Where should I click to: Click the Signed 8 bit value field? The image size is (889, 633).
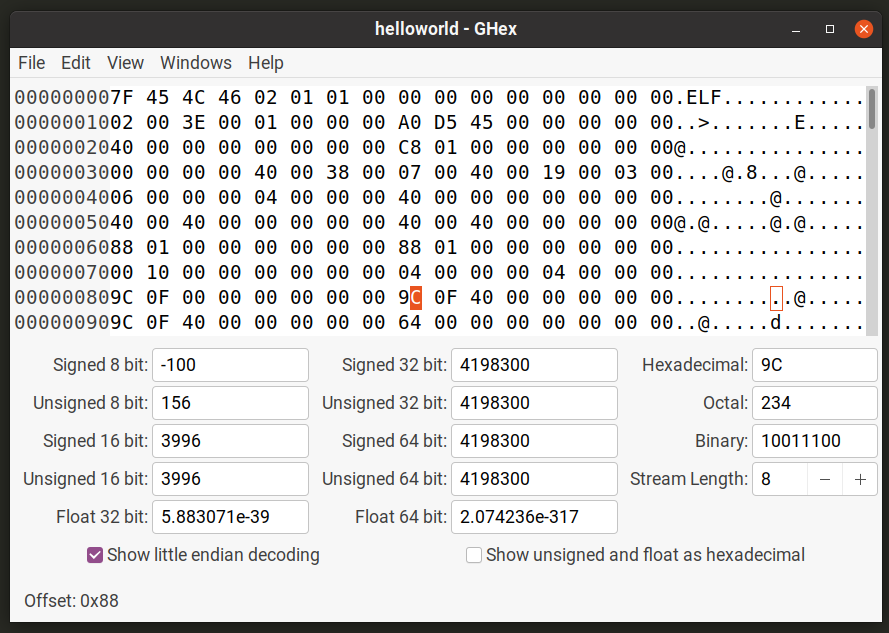coord(229,365)
